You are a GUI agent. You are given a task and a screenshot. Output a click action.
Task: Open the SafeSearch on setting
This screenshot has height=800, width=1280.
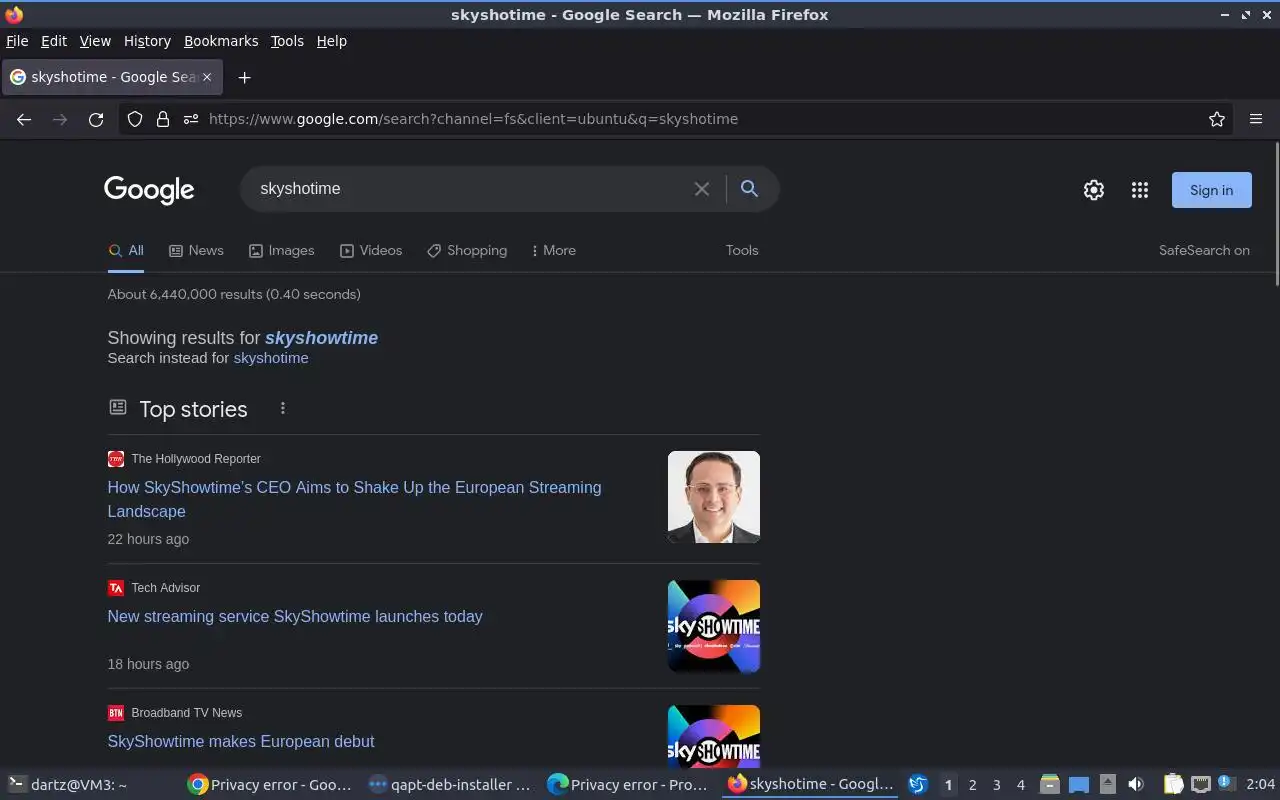coord(1204,251)
